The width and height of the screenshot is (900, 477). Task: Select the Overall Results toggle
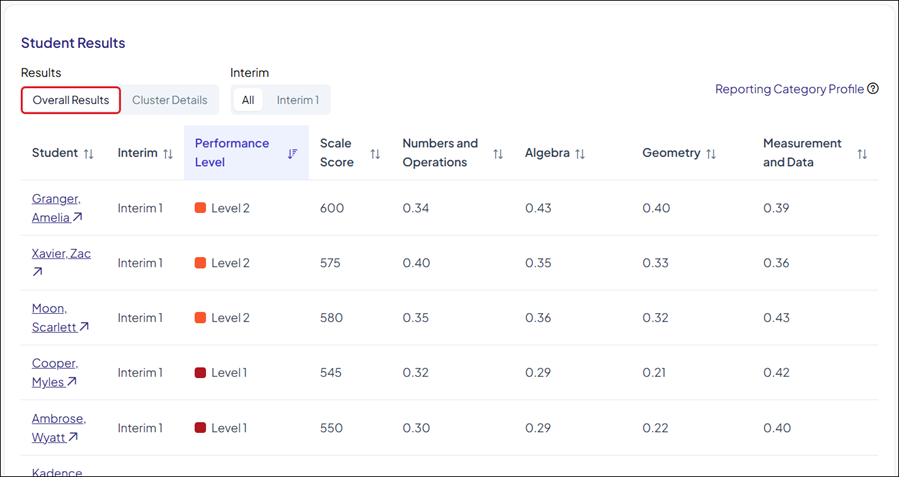(71, 100)
